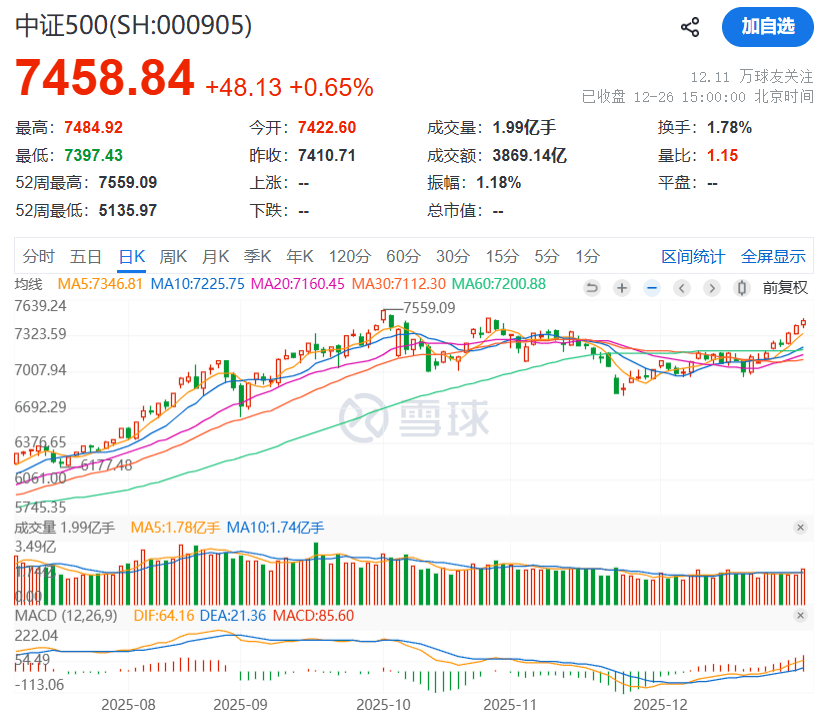Switch to the 周K weekly chart tab
This screenshot has height=718, width=821.
[x=173, y=256]
